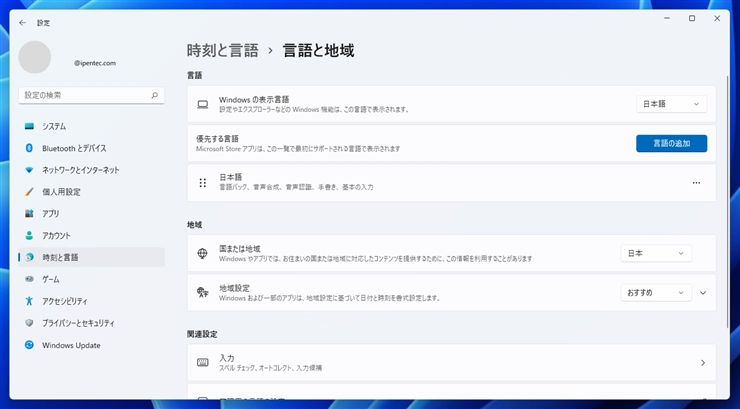Open Windows の表示言語 dropdown 日本語
This screenshot has height=409, width=740.
672,104
